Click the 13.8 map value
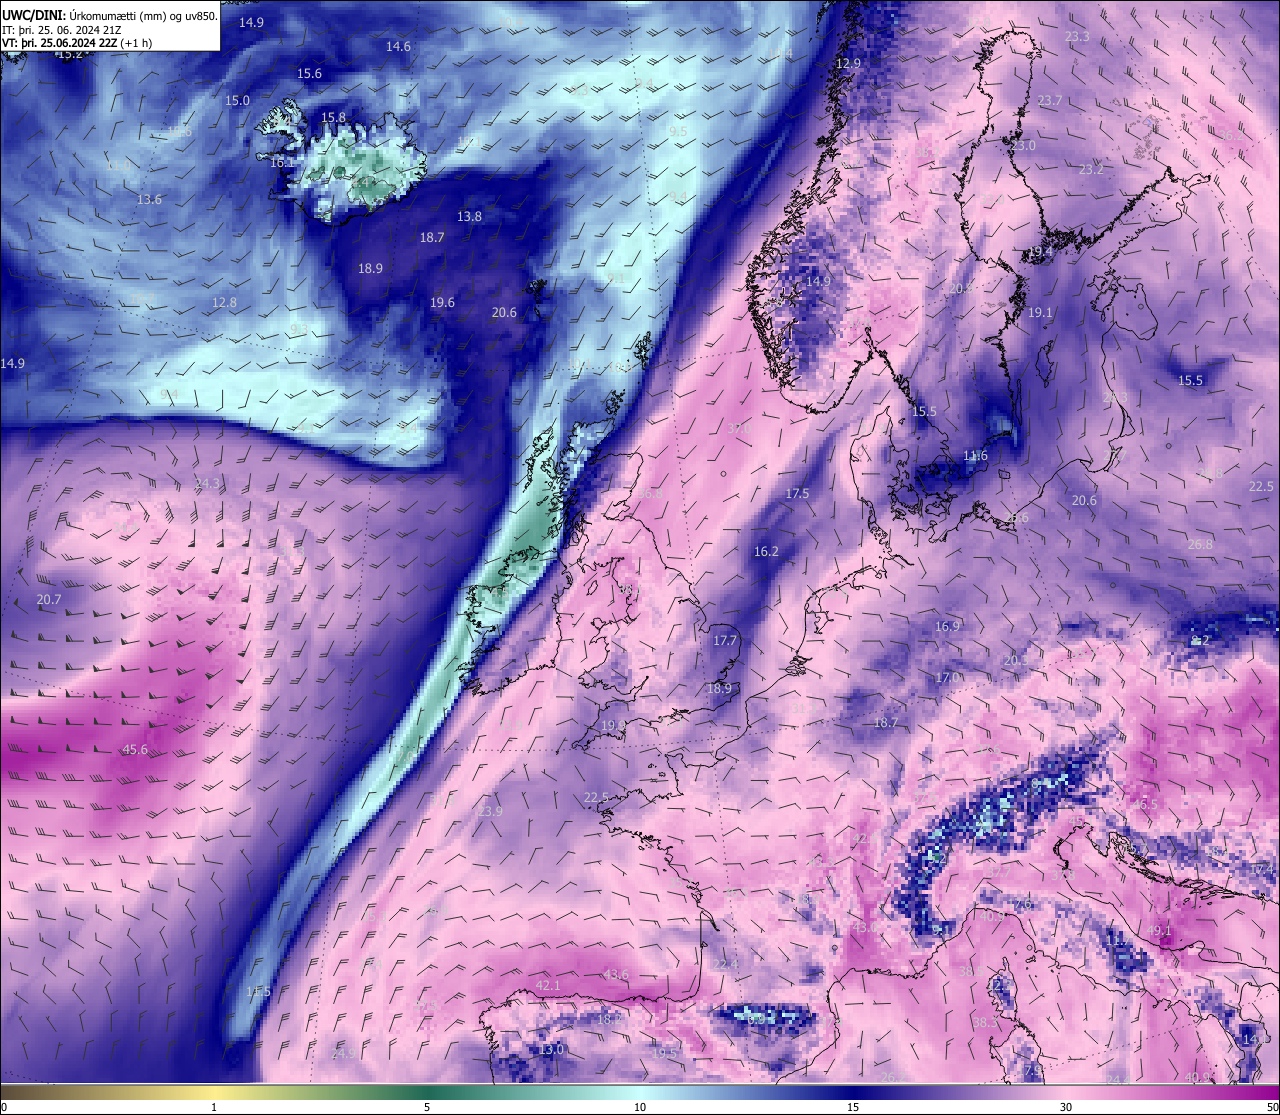The width and height of the screenshot is (1280, 1115). click(469, 216)
